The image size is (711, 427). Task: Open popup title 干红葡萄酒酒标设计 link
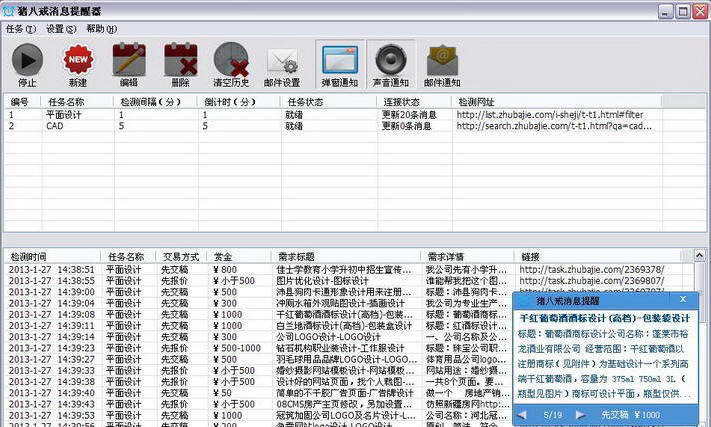click(604, 318)
